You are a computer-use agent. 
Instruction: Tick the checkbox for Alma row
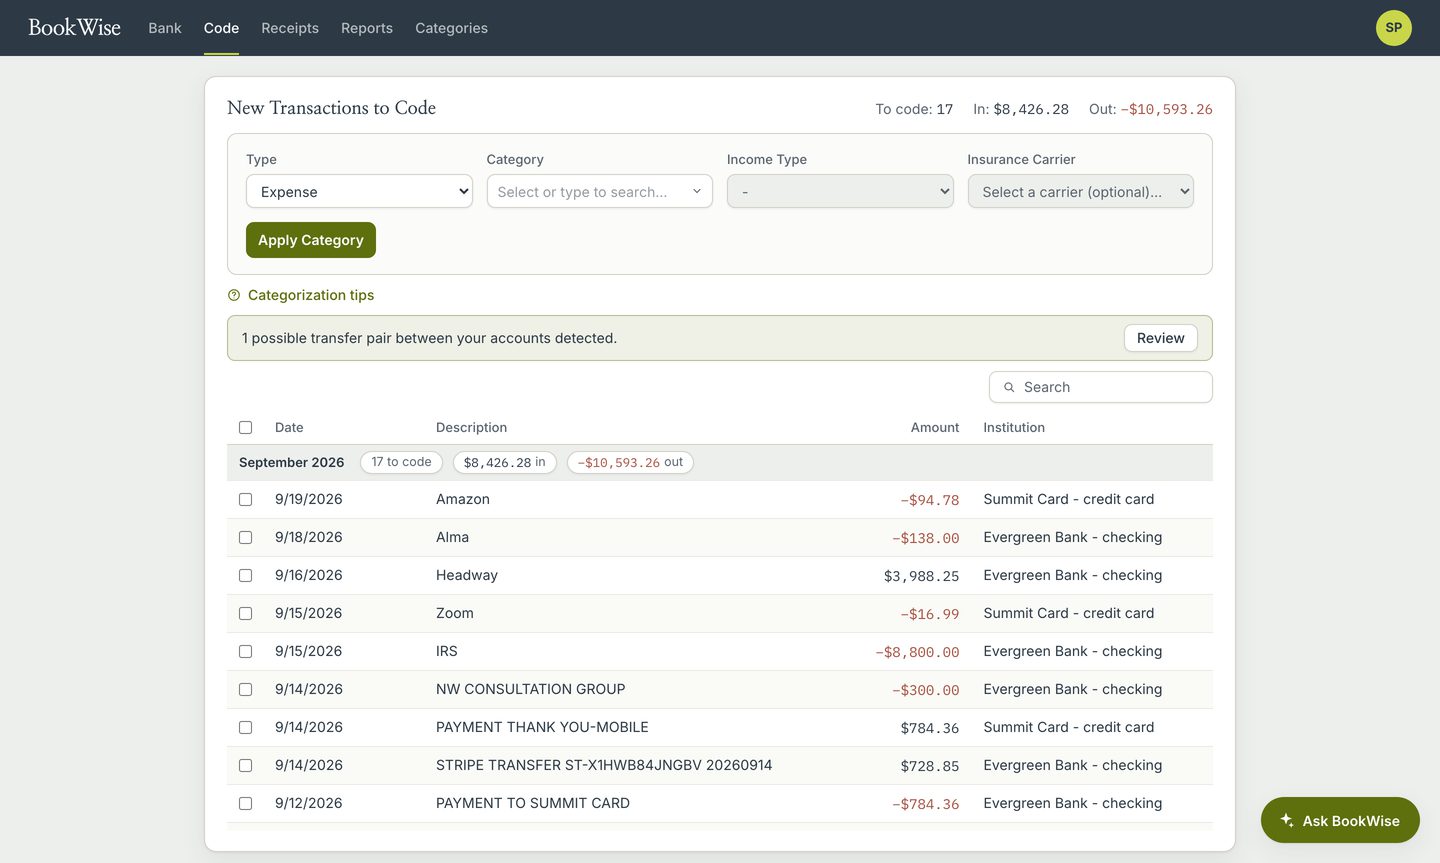coord(245,537)
